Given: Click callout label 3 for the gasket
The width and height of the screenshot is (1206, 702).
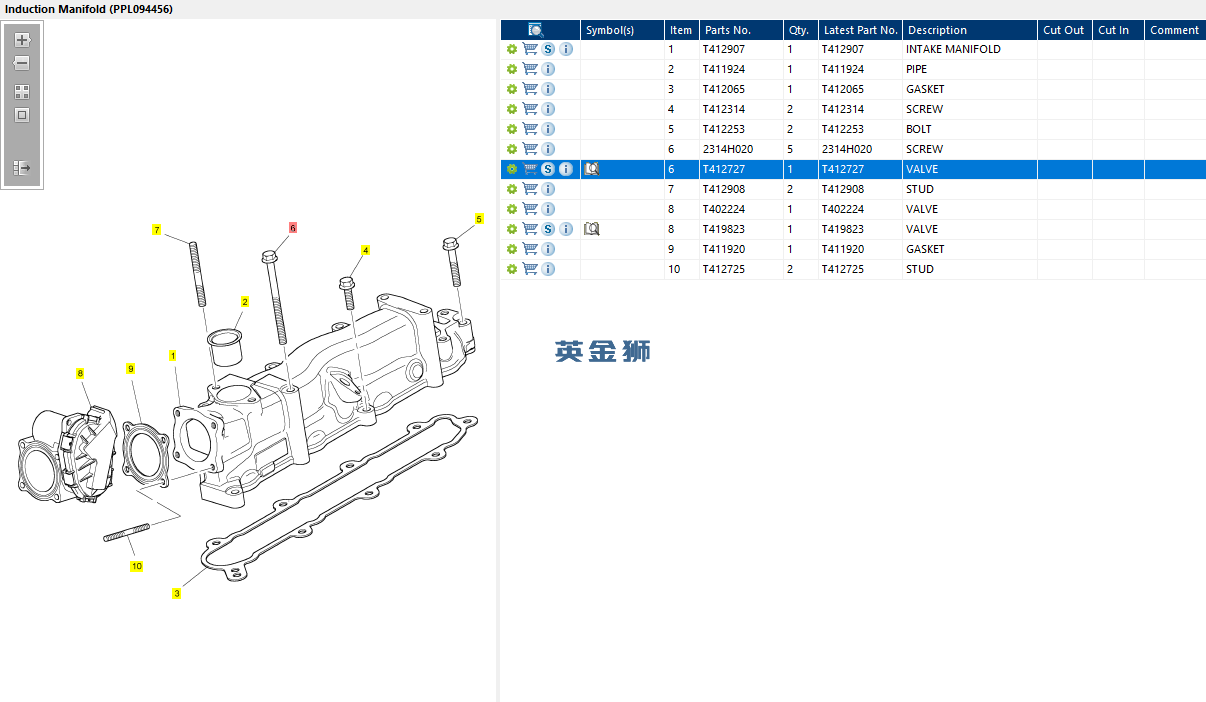Looking at the screenshot, I should pyautogui.click(x=177, y=593).
